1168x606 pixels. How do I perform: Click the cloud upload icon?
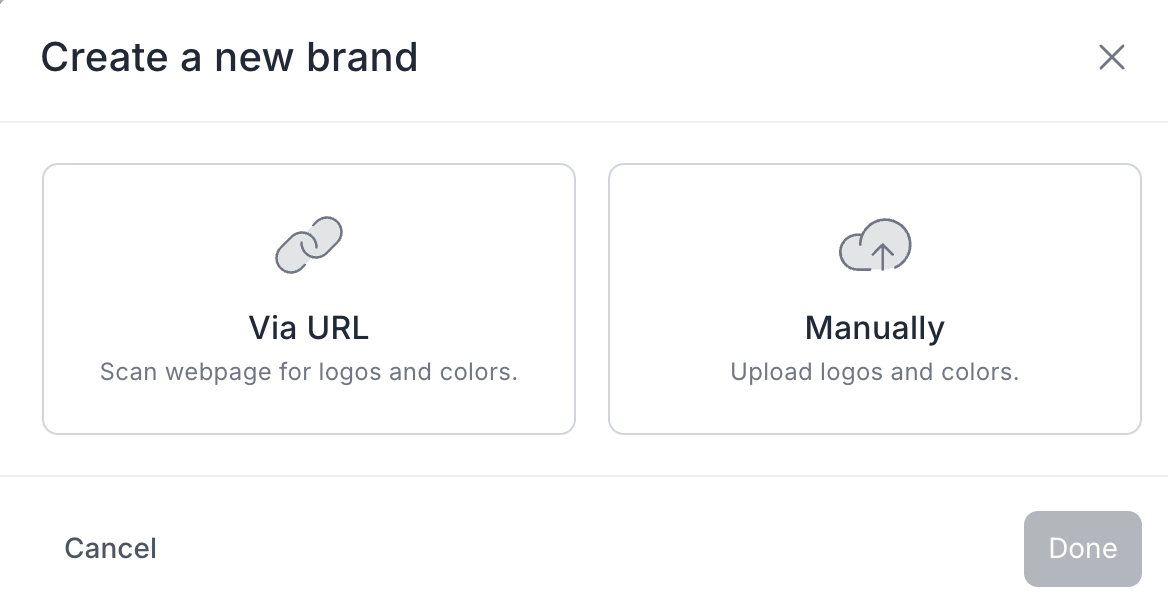[875, 245]
